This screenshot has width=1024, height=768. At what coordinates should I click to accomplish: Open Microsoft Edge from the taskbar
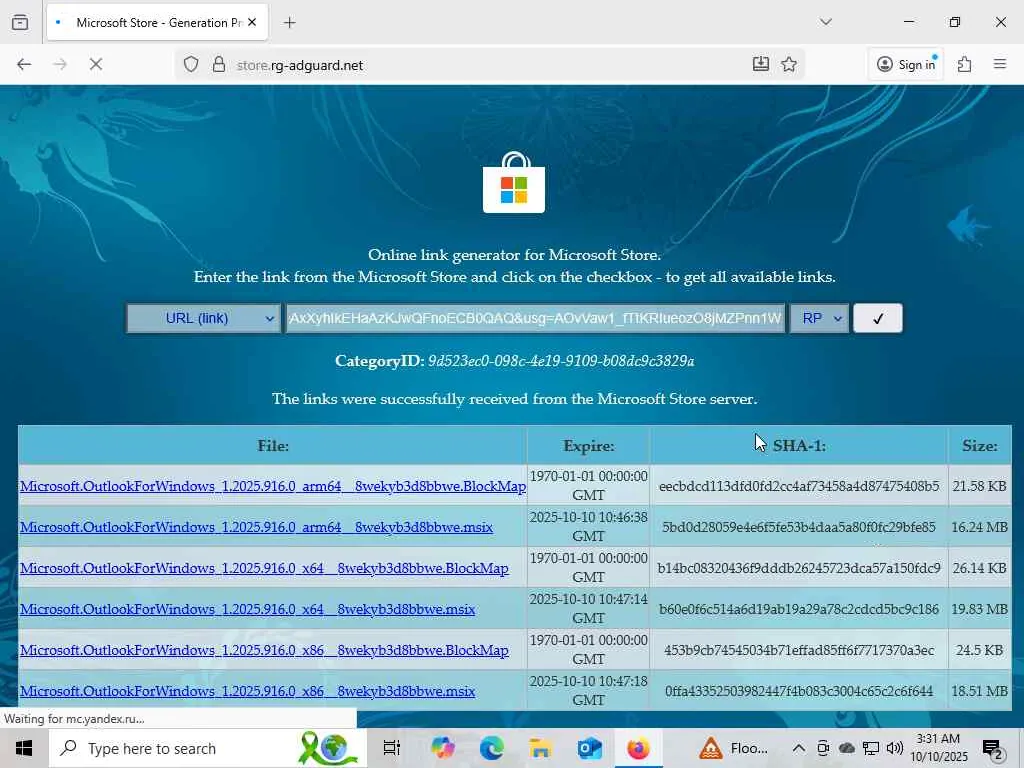[x=492, y=748]
